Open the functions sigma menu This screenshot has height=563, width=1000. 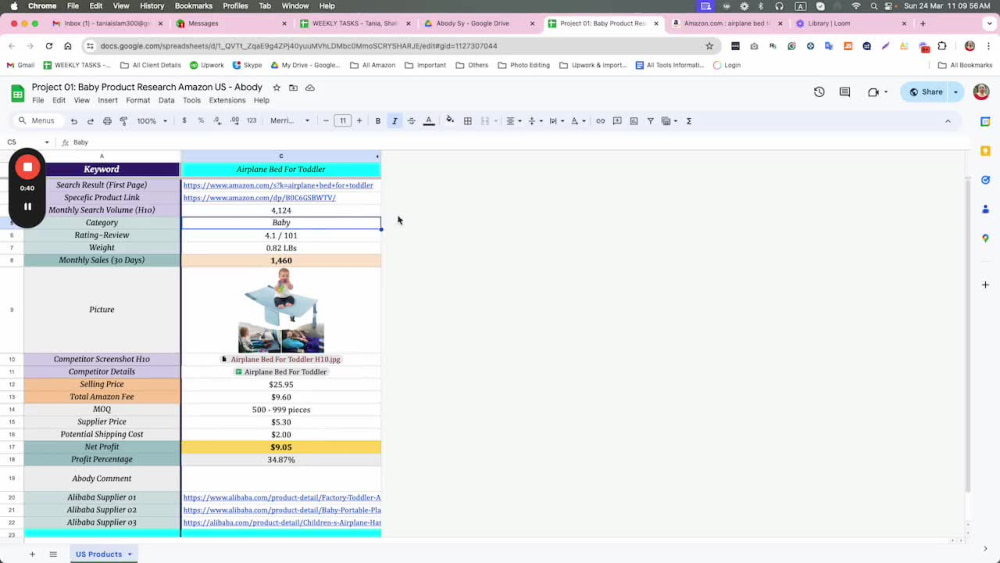point(689,121)
